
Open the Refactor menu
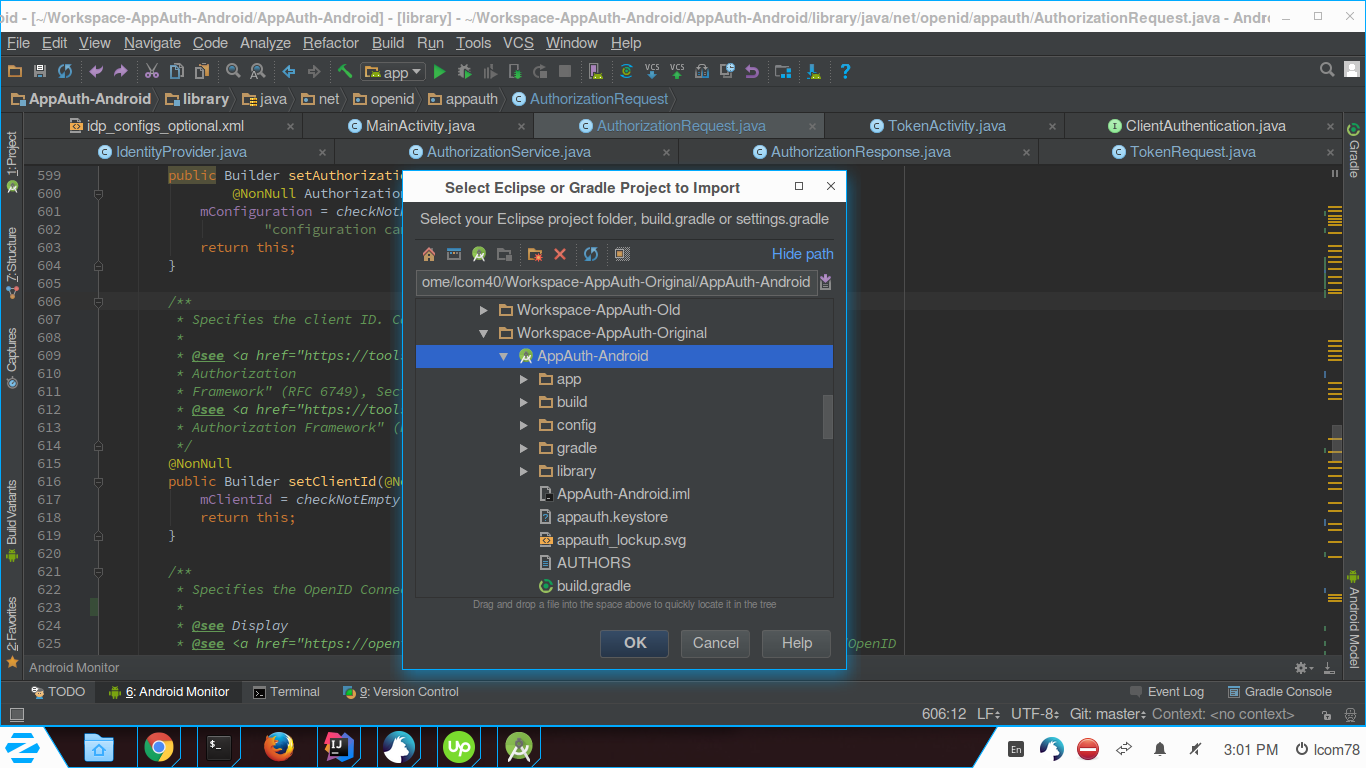pos(330,43)
